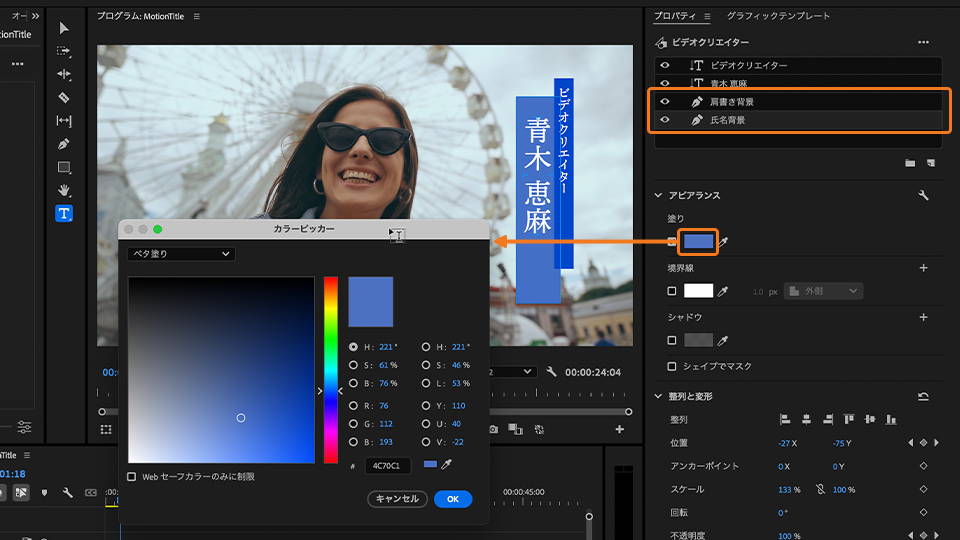Pick fill color with eyedropper
This screenshot has height=540, width=960.
pyautogui.click(x=723, y=242)
